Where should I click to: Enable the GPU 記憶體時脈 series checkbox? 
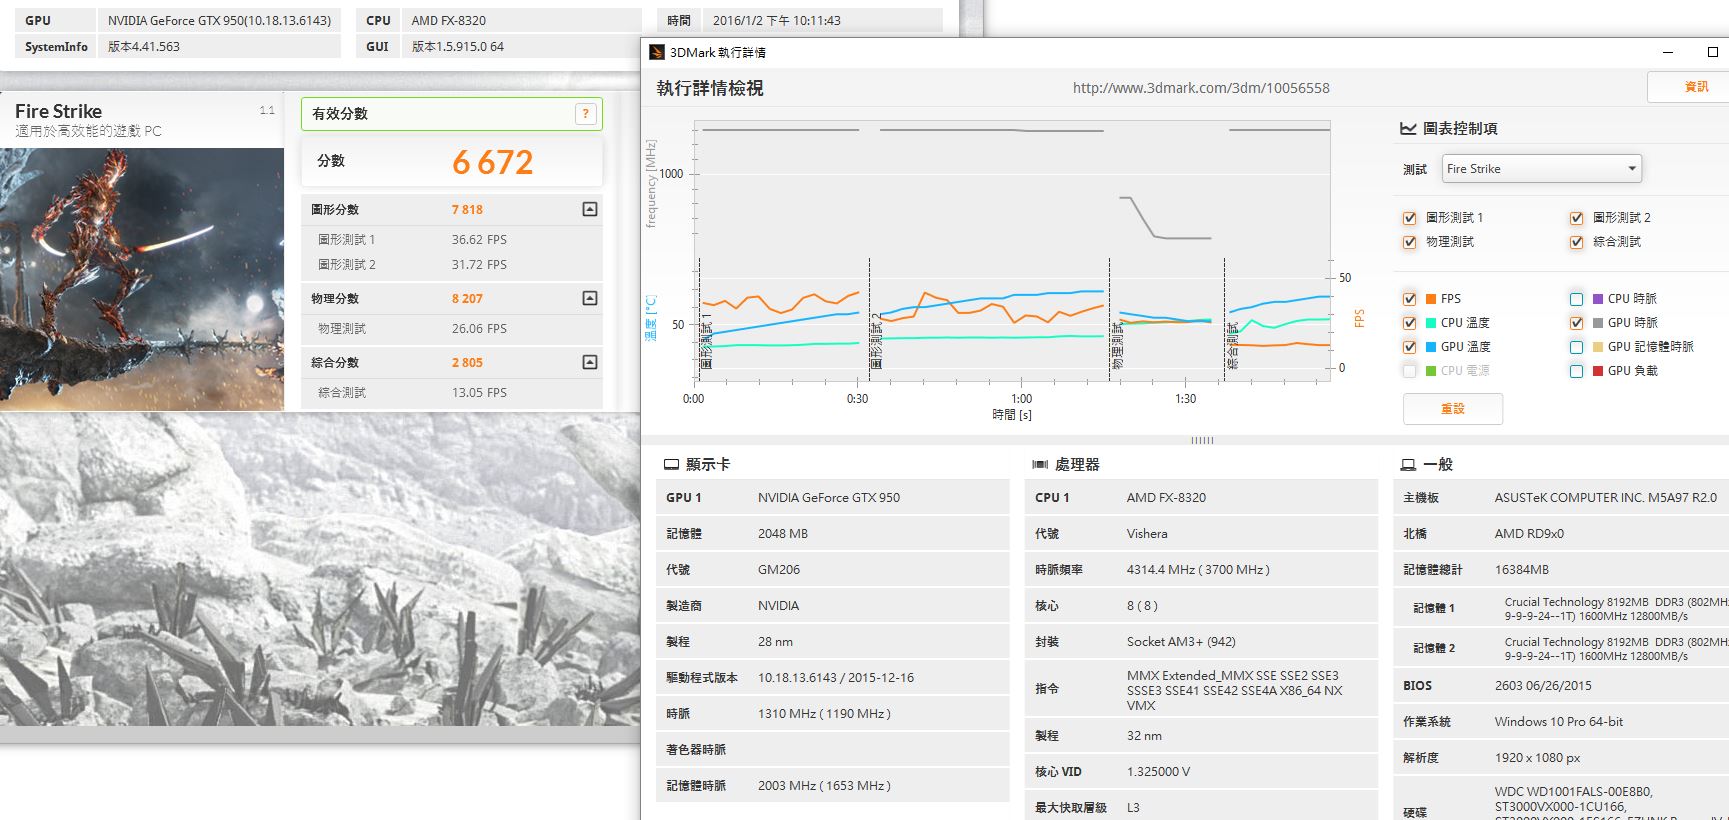click(x=1576, y=347)
